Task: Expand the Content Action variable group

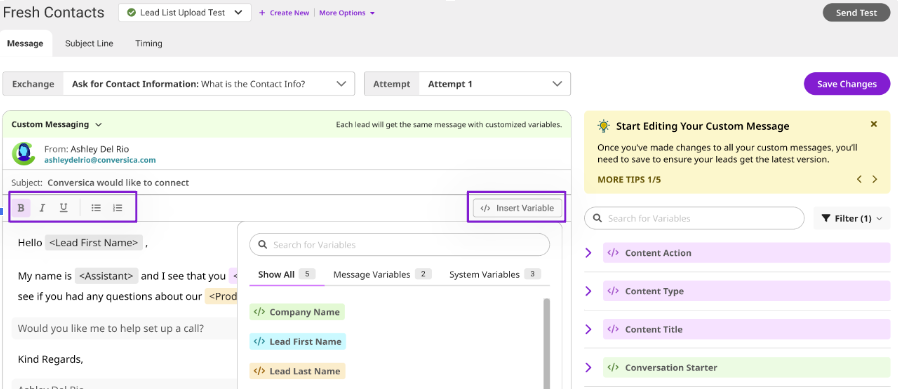Action: (588, 253)
